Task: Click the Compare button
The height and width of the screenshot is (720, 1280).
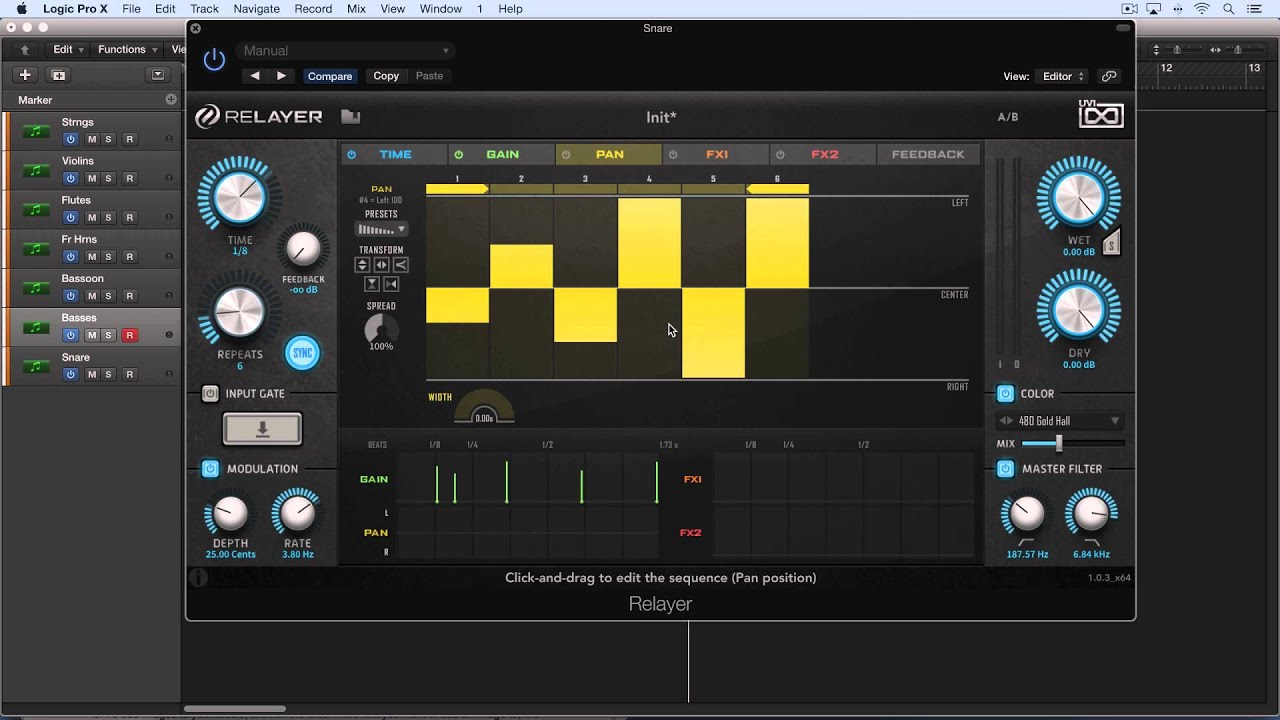Action: (330, 76)
